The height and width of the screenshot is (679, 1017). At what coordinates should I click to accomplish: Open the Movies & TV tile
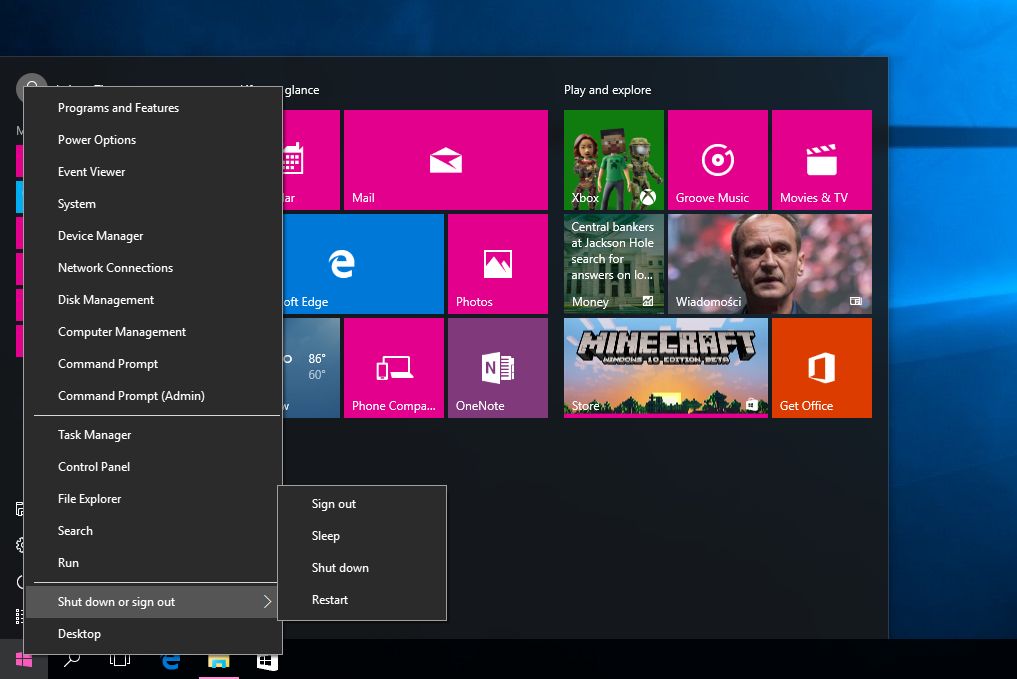click(821, 159)
